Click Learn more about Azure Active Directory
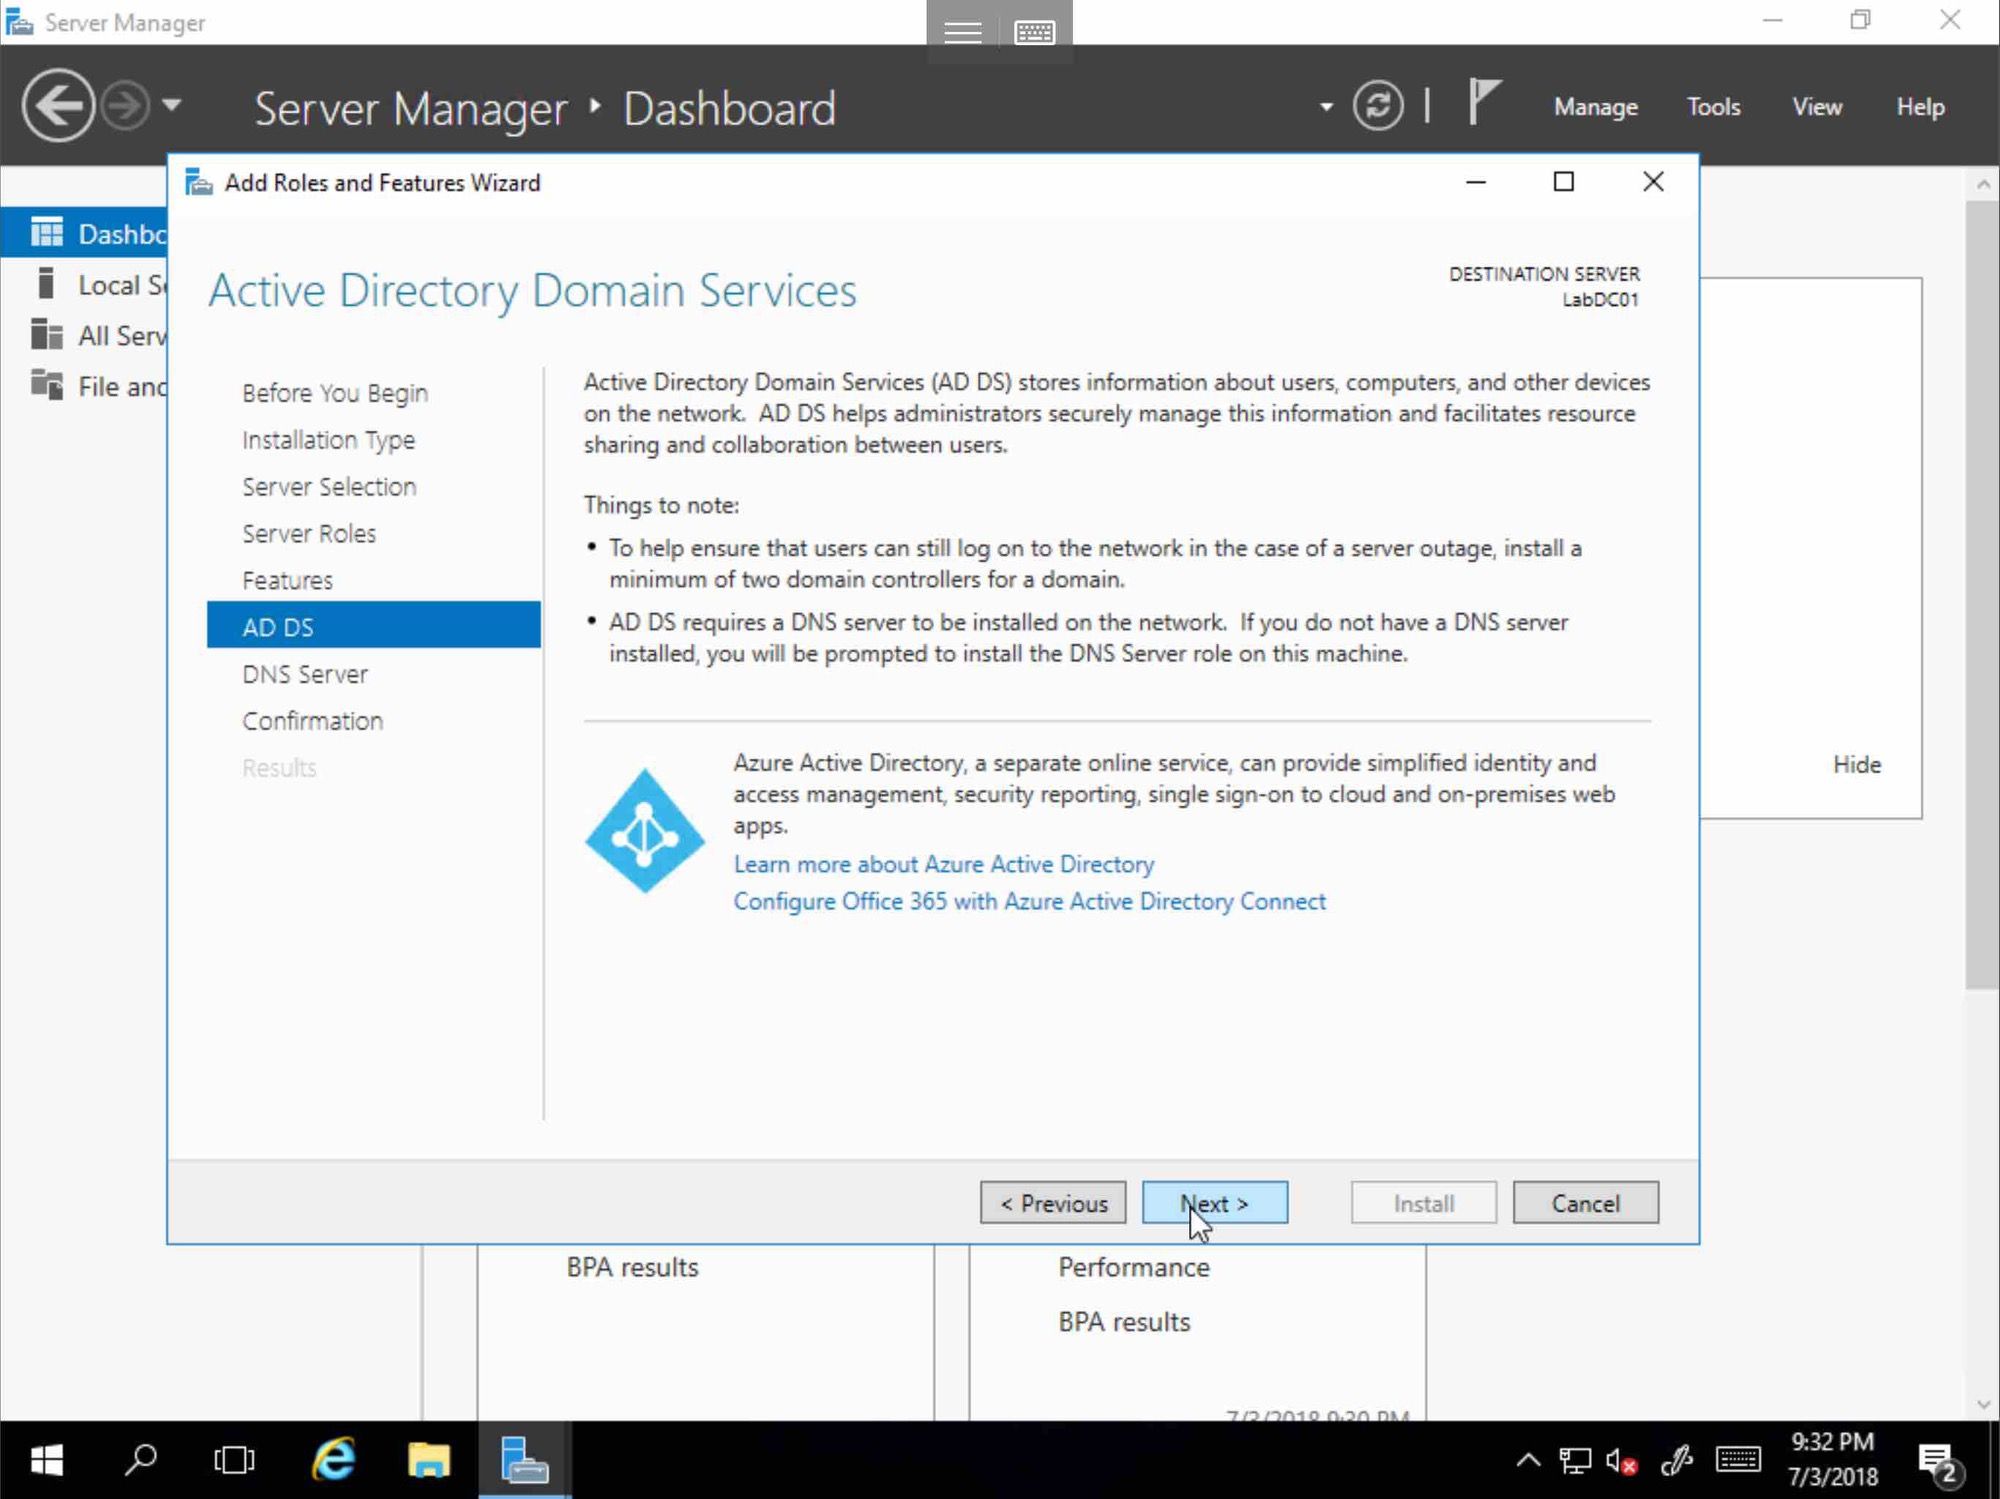Image resolution: width=2000 pixels, height=1499 pixels. 943,864
